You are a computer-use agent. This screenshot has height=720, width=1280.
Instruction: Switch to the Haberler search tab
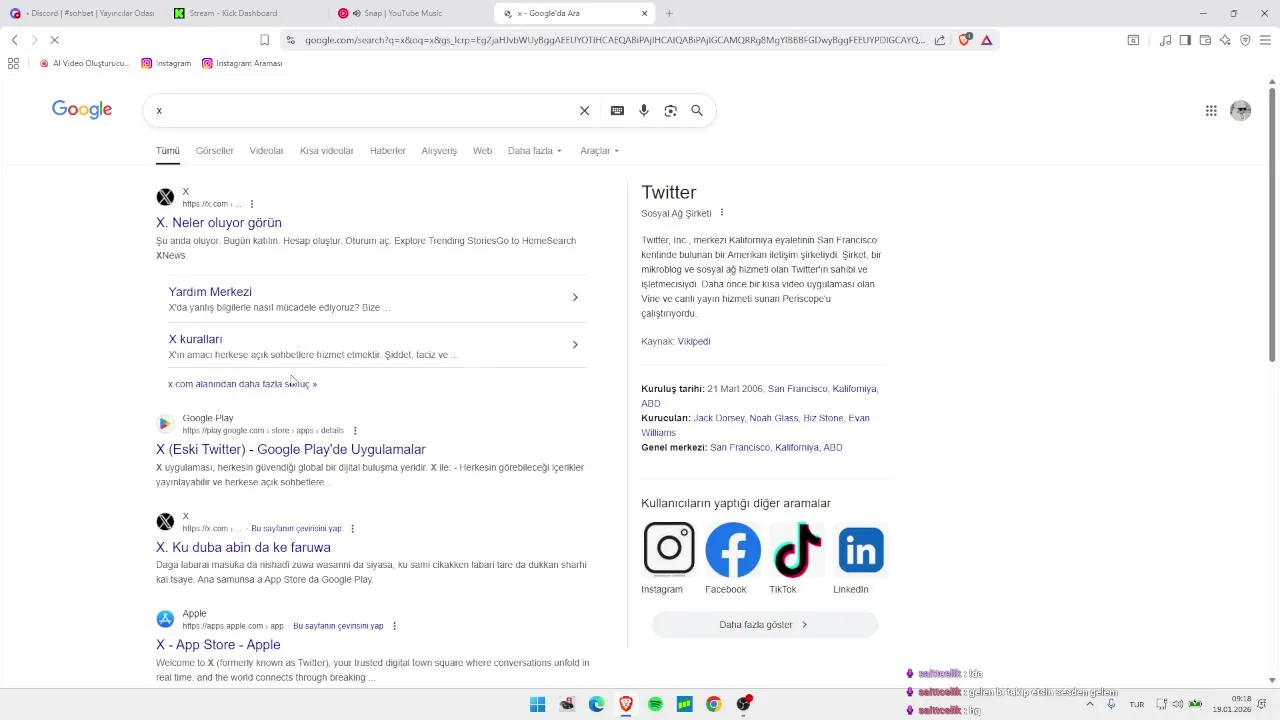(388, 151)
